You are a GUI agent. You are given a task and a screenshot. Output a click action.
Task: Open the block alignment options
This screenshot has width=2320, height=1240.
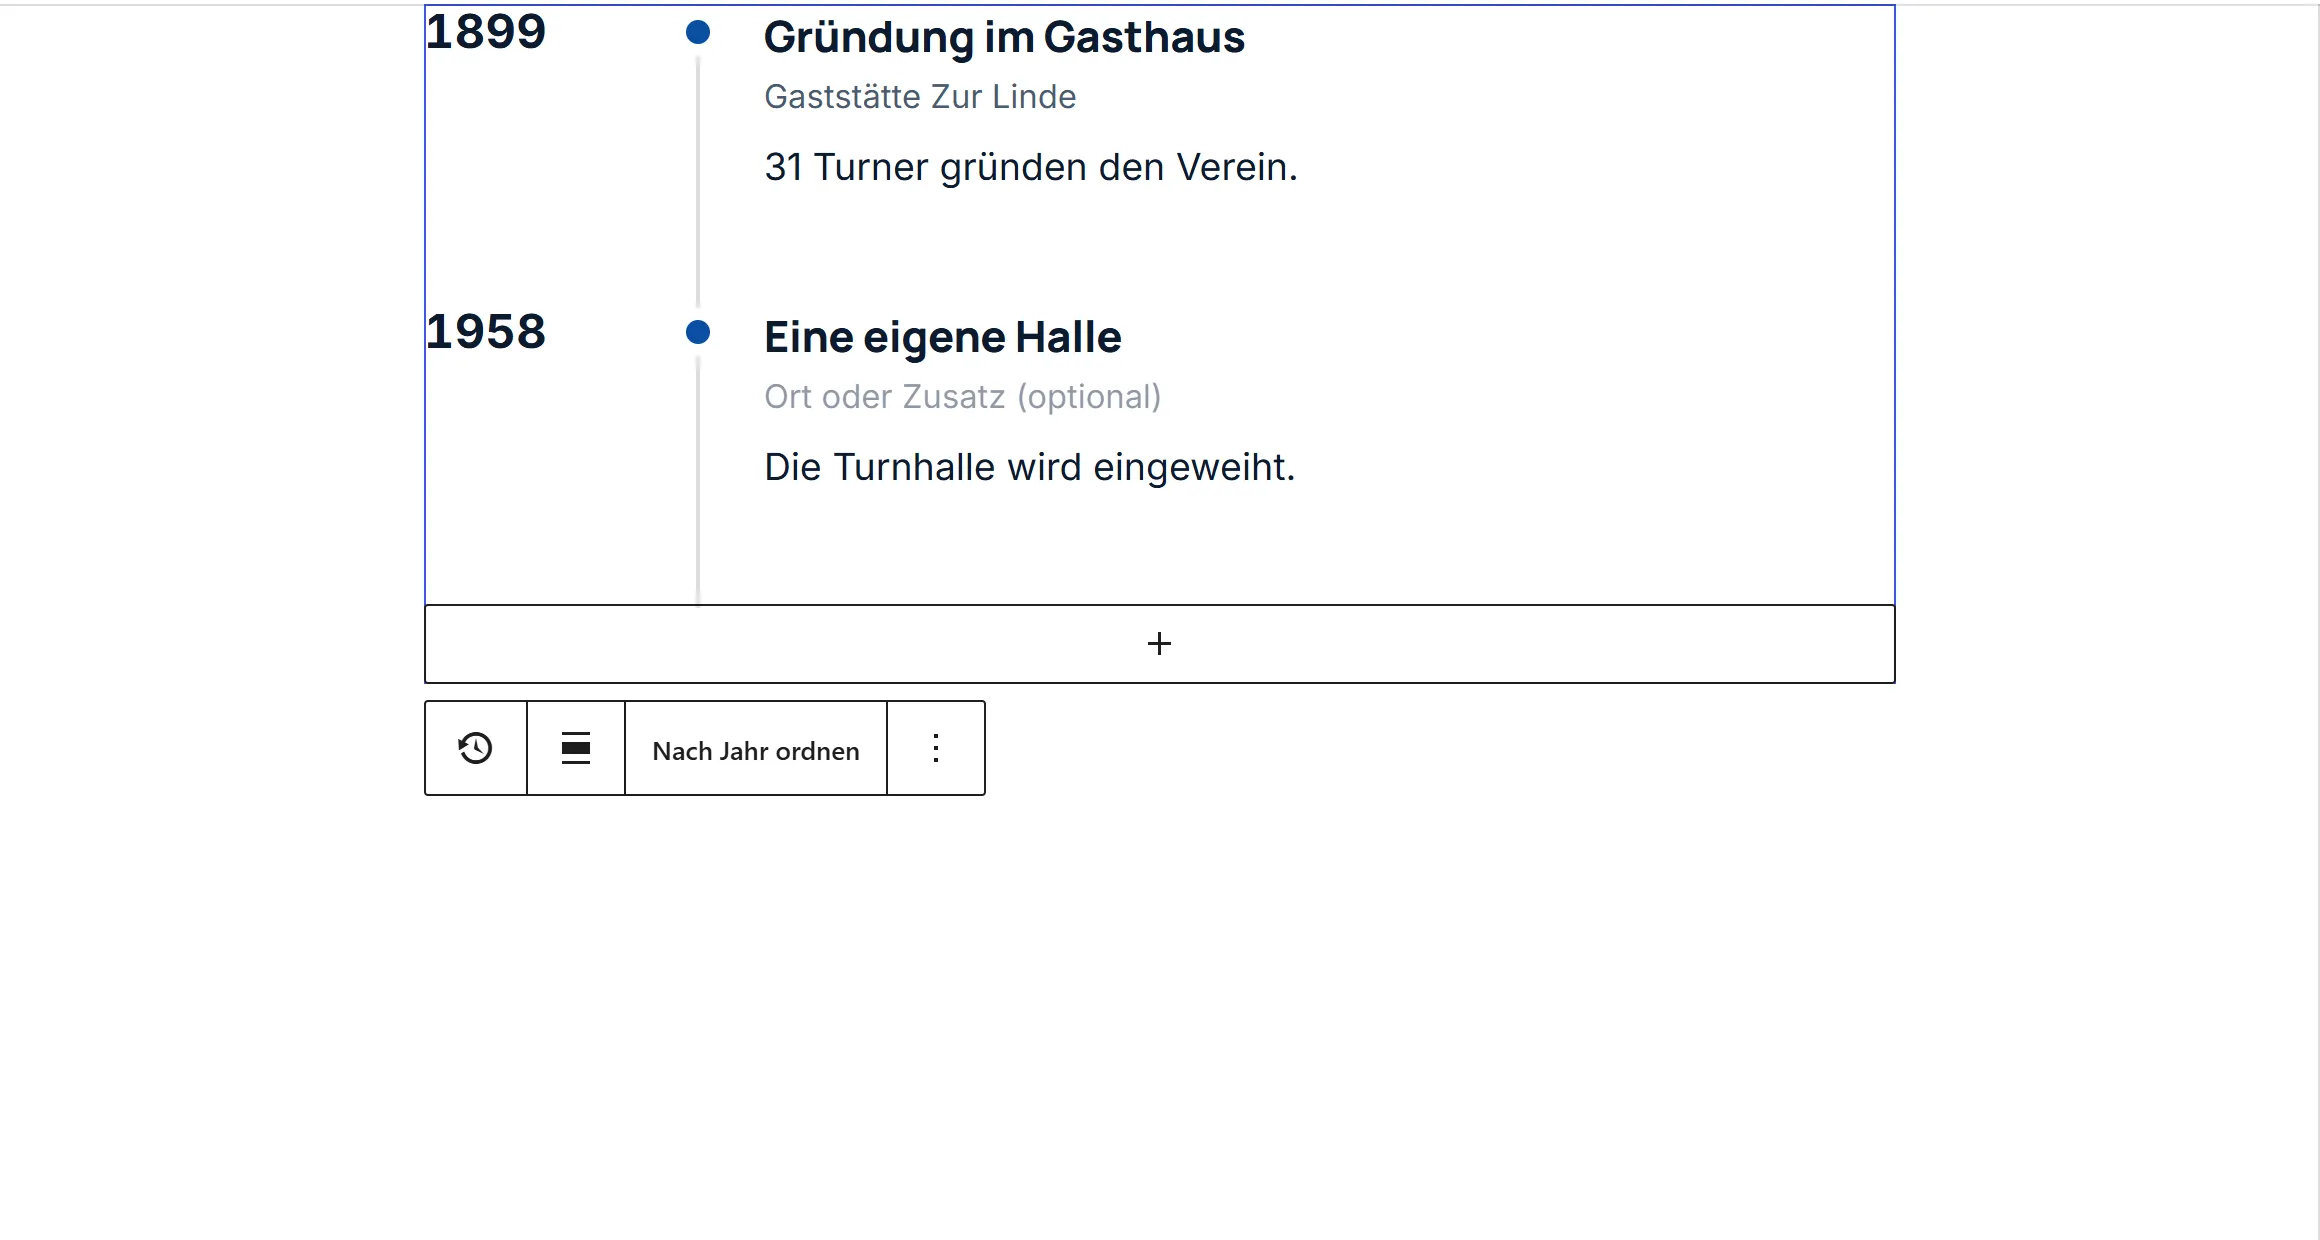576,748
